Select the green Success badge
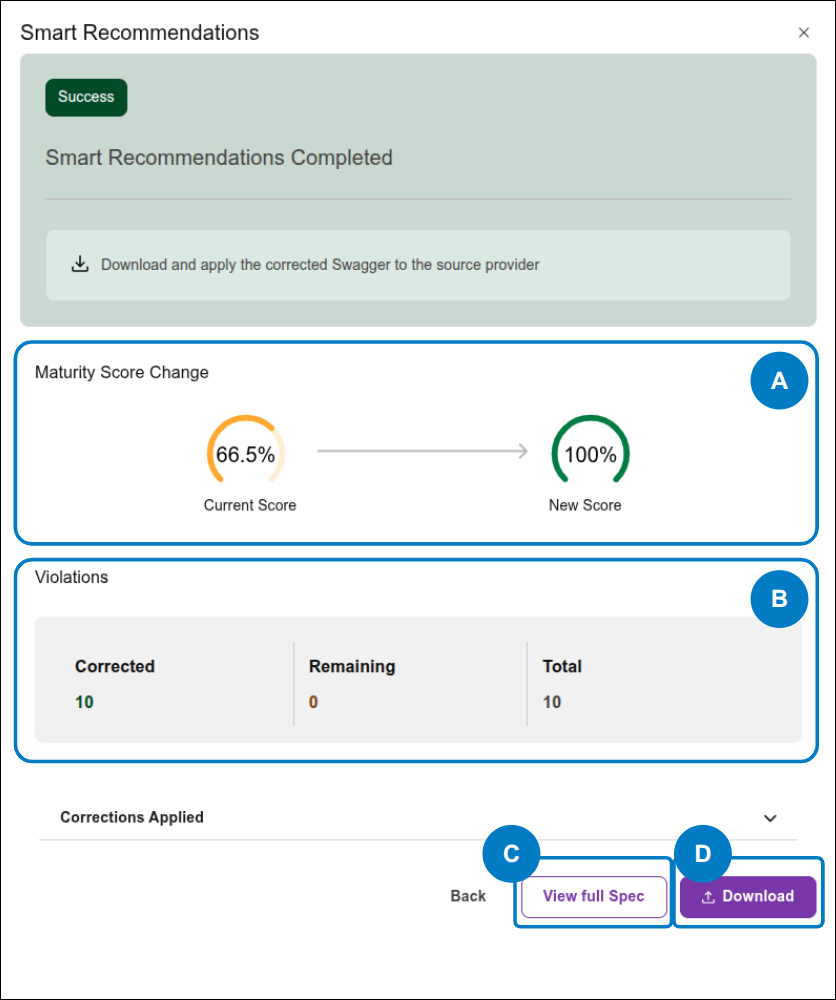Viewport: 836px width, 1000px height. (85, 97)
